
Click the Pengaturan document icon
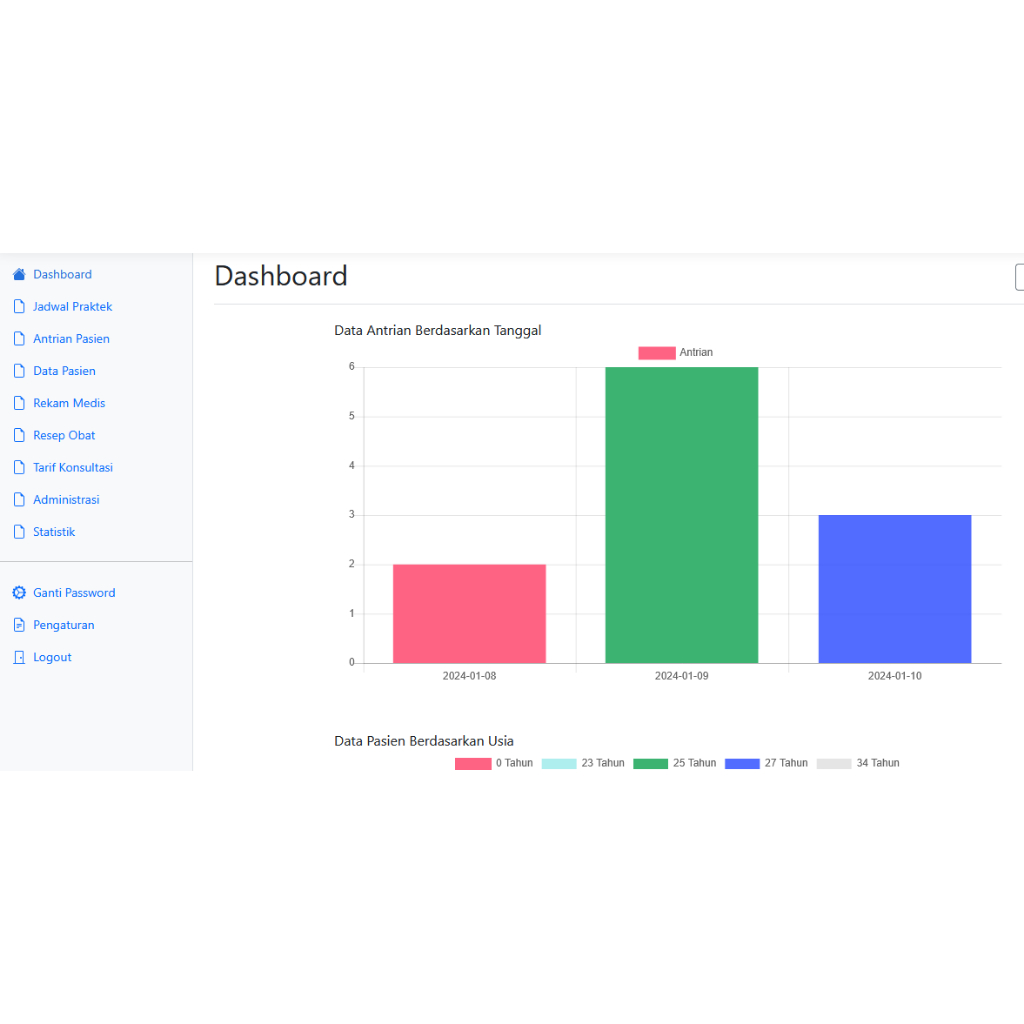tap(19, 625)
